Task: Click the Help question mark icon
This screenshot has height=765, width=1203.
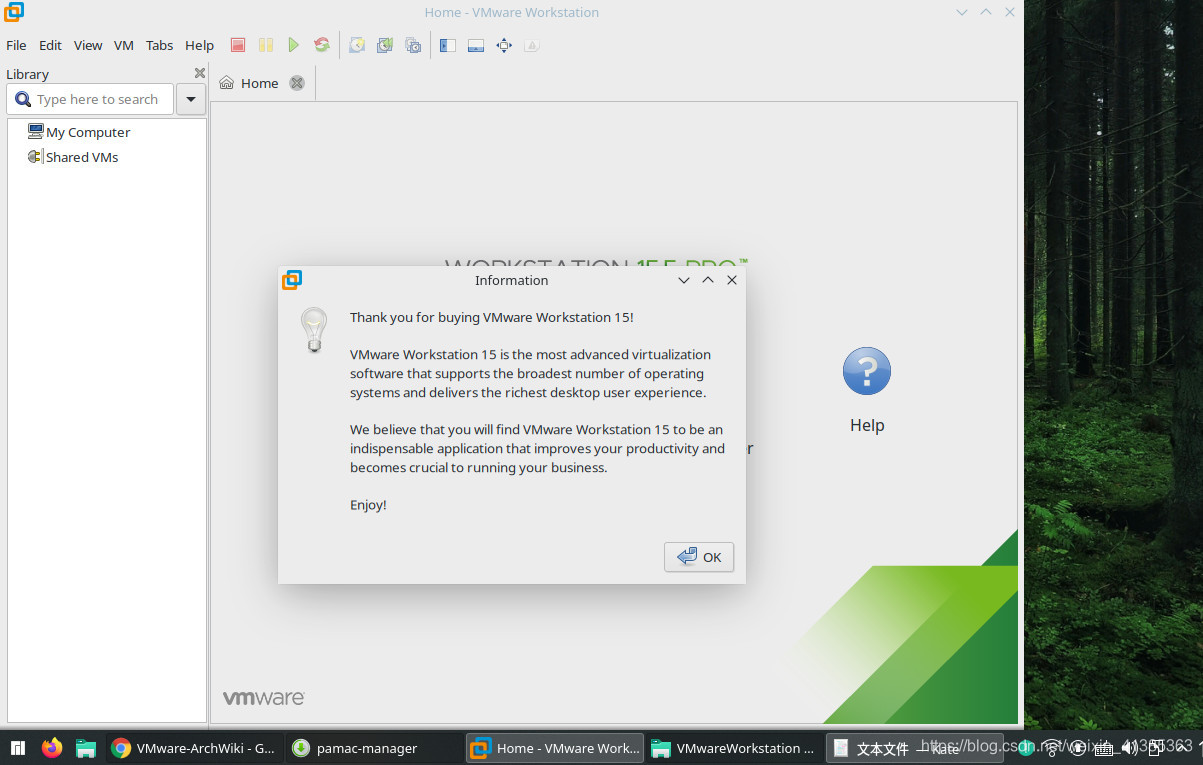Action: coord(867,371)
